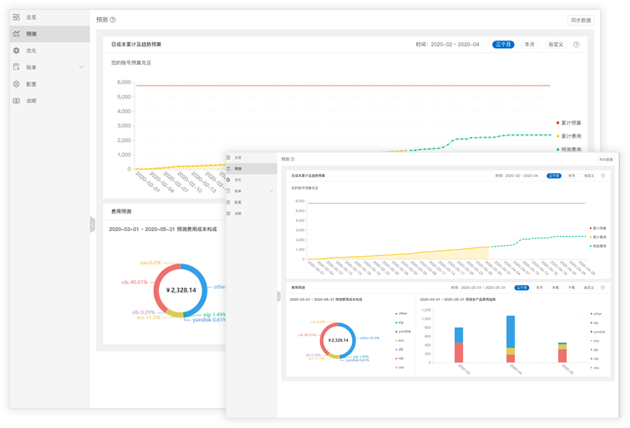
Task: Select 预测 forecast chart icon in back window sidebar
Action: click(x=16, y=34)
